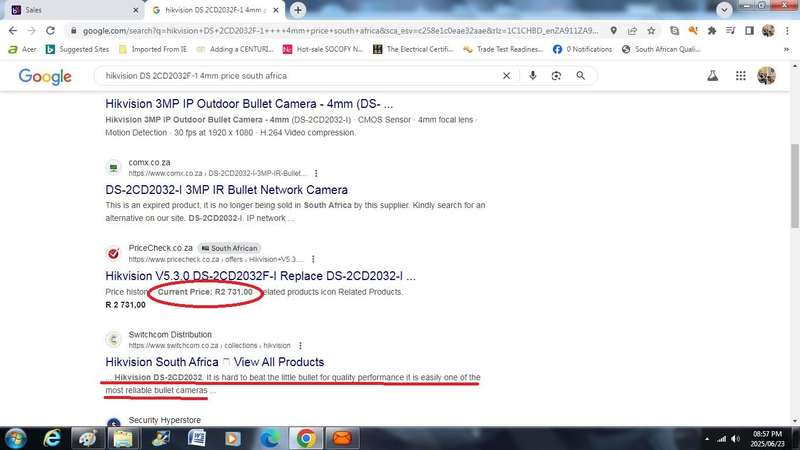Close the hikvision search tab

(276, 10)
